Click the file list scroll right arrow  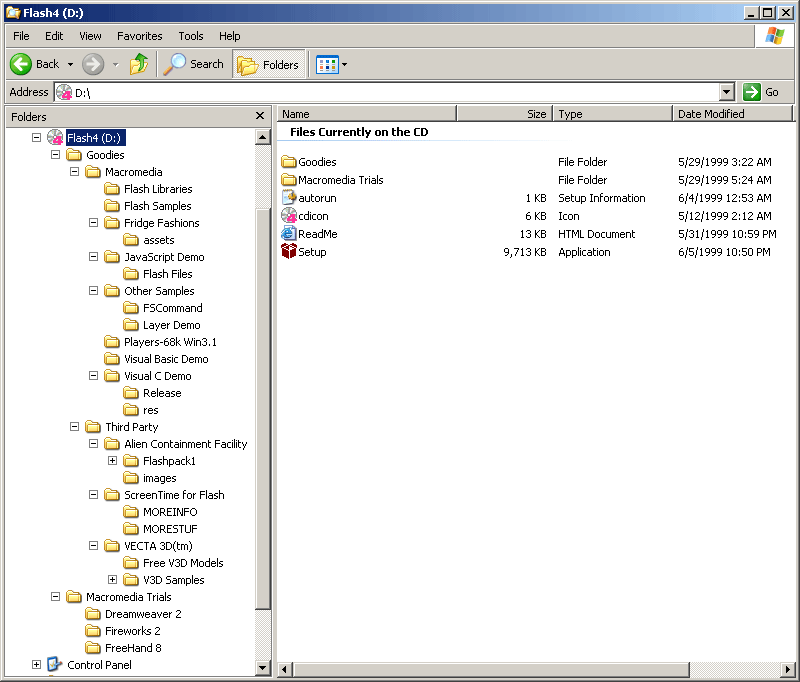point(788,669)
